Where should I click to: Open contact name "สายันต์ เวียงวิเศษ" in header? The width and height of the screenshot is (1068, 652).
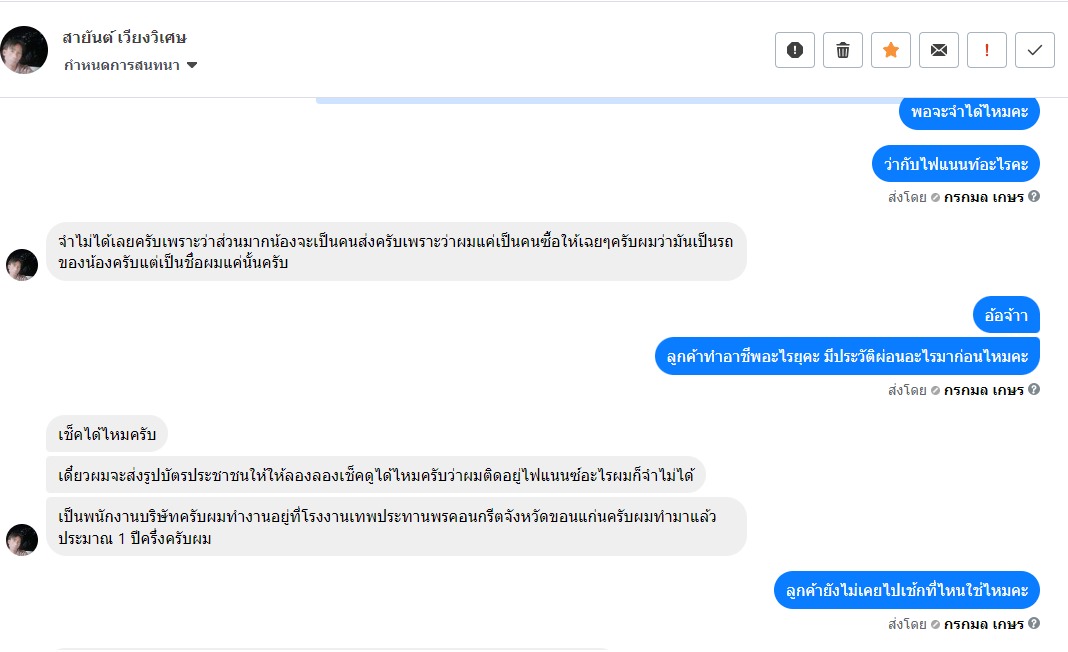point(125,38)
